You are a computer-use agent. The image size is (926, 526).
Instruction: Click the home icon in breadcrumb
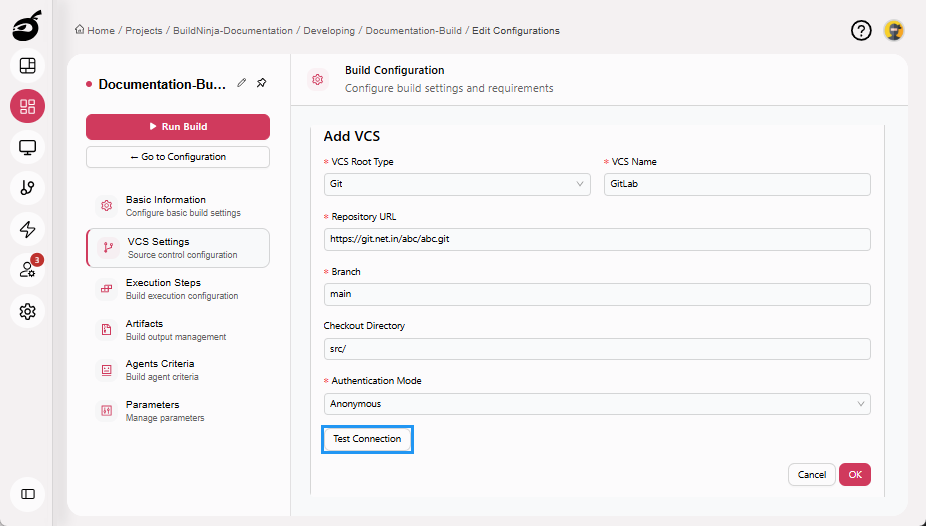point(80,30)
